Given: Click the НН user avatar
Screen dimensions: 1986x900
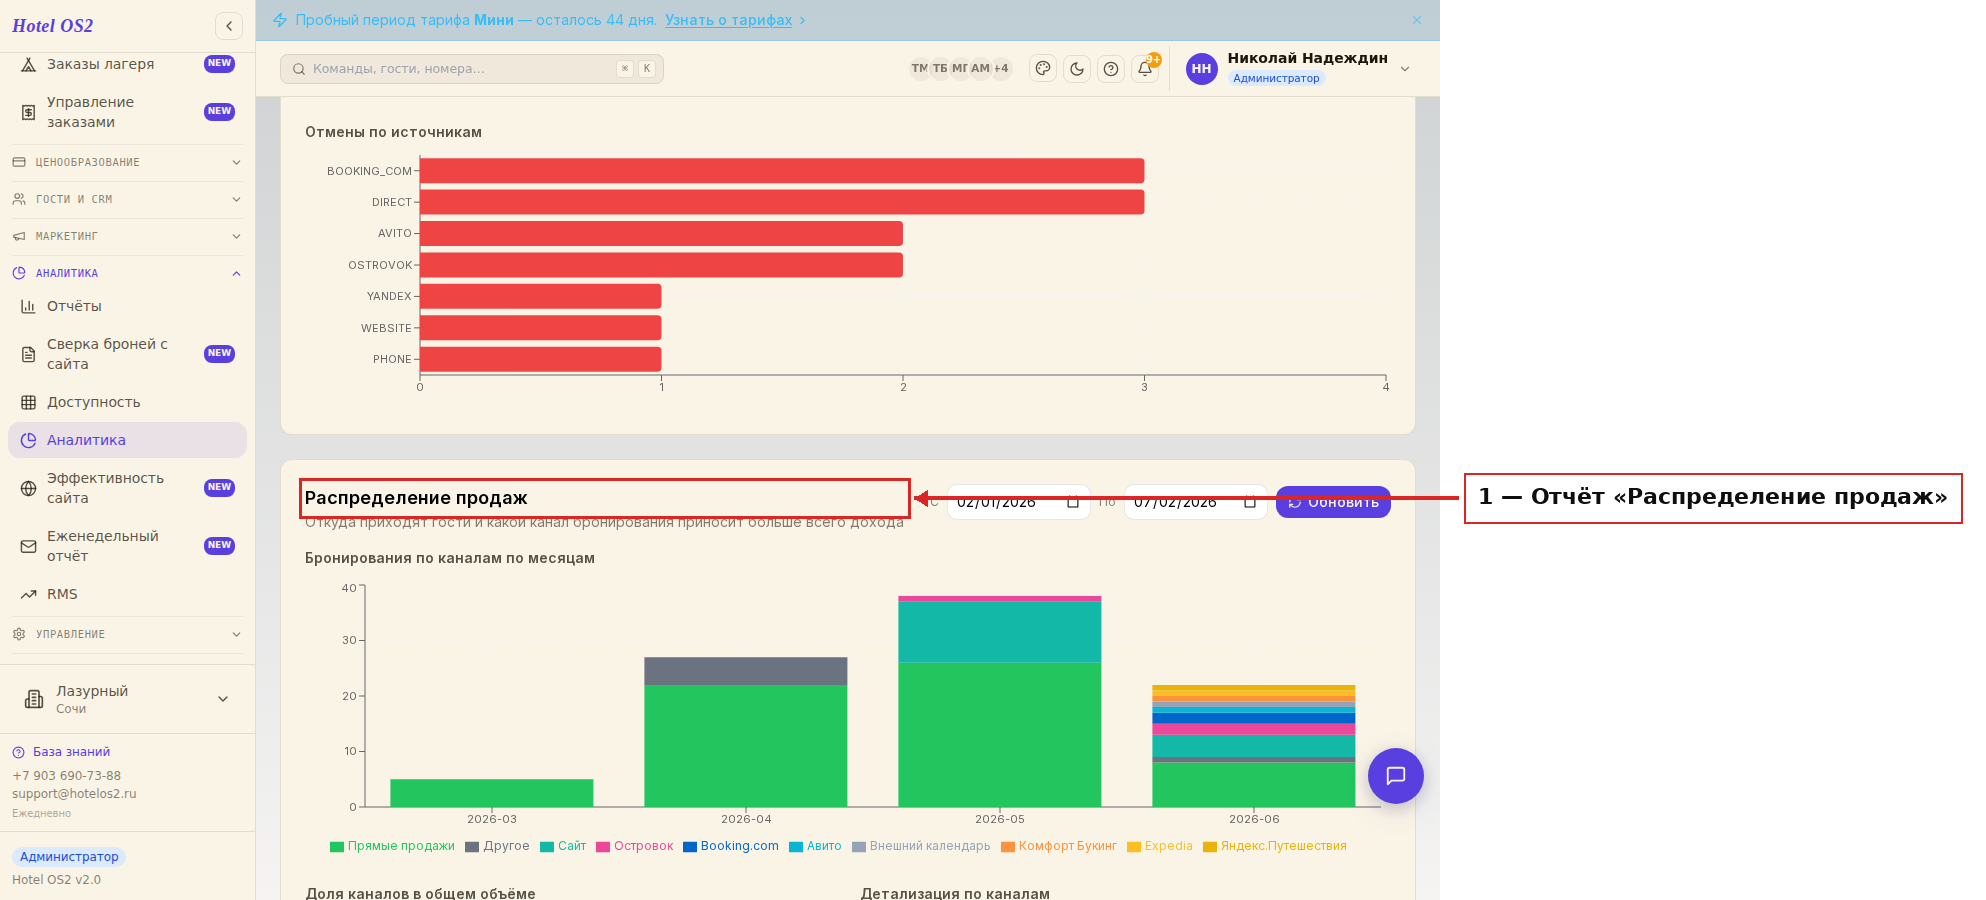Looking at the screenshot, I should [x=1202, y=68].
